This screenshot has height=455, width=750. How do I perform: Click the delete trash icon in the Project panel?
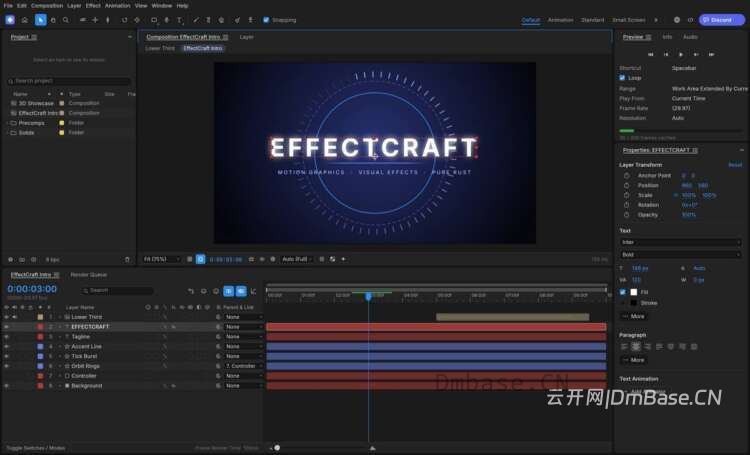[x=127, y=259]
